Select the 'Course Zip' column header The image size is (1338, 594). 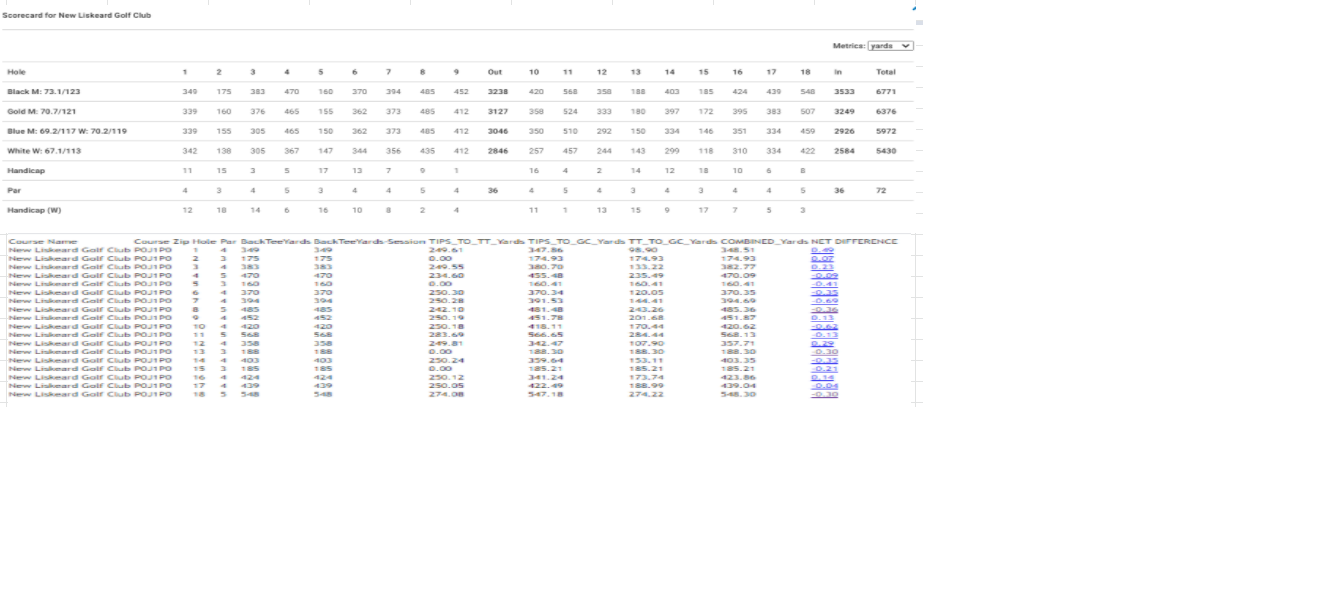(162, 241)
